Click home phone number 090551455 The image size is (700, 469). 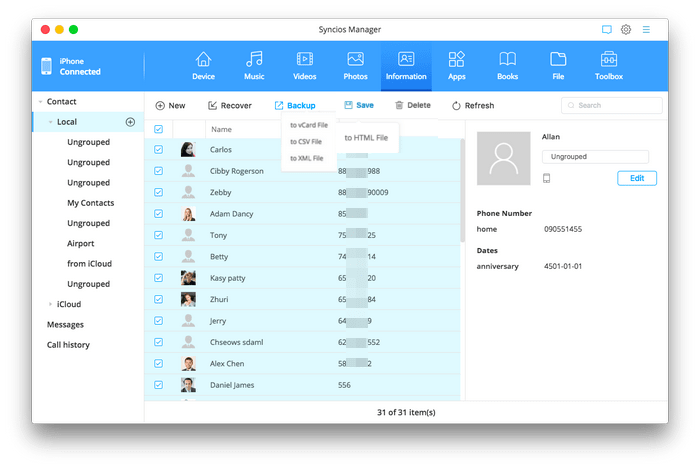click(563, 229)
